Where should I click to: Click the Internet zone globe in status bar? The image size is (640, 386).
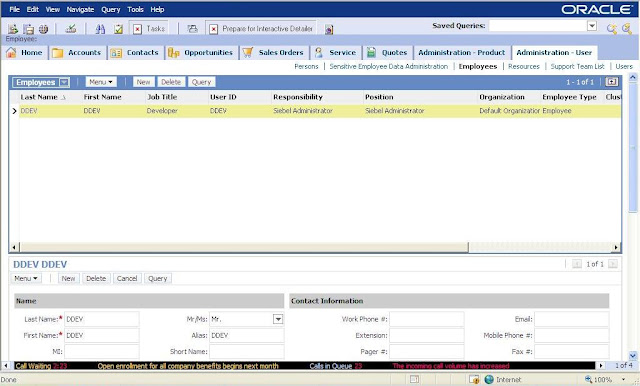tap(489, 379)
